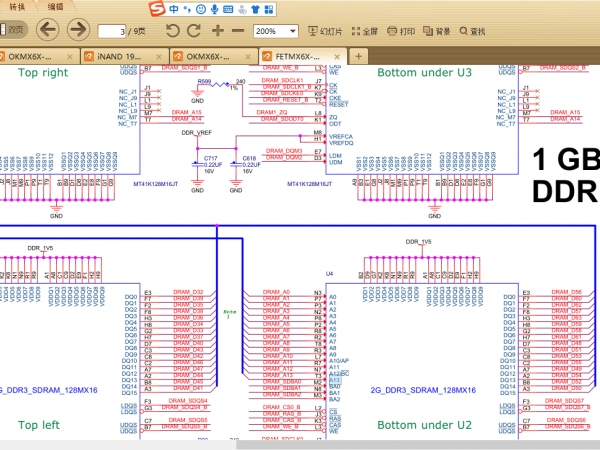Open the Sogou toolbox grid icon
This screenshot has height=450, width=600.
click(266, 9)
